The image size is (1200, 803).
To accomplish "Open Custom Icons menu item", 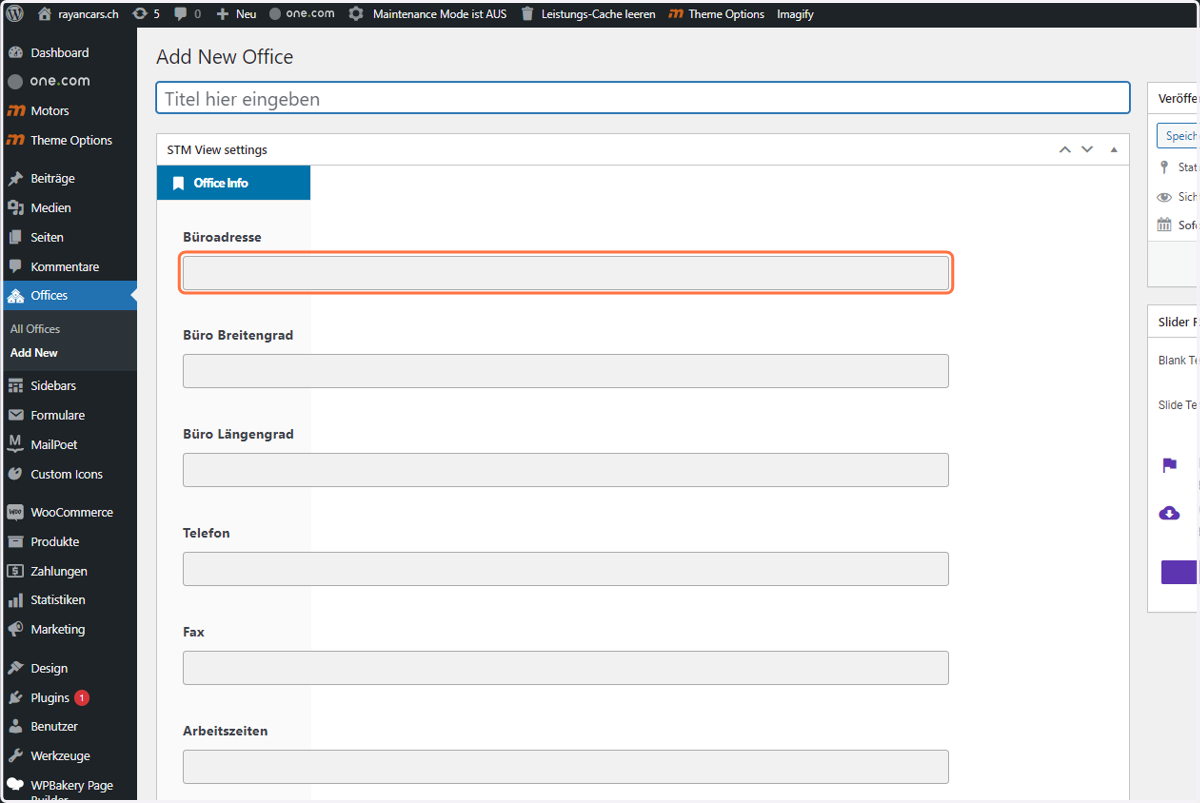I will point(68,474).
